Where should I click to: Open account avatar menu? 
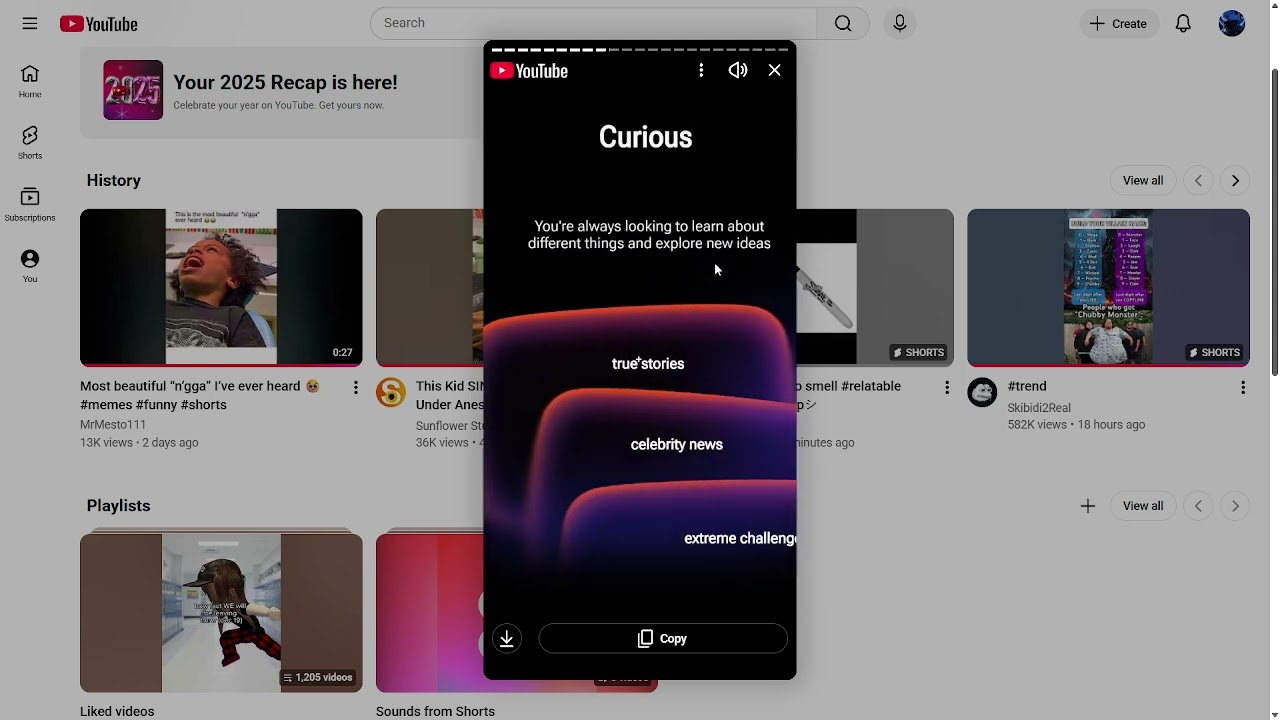(1232, 23)
